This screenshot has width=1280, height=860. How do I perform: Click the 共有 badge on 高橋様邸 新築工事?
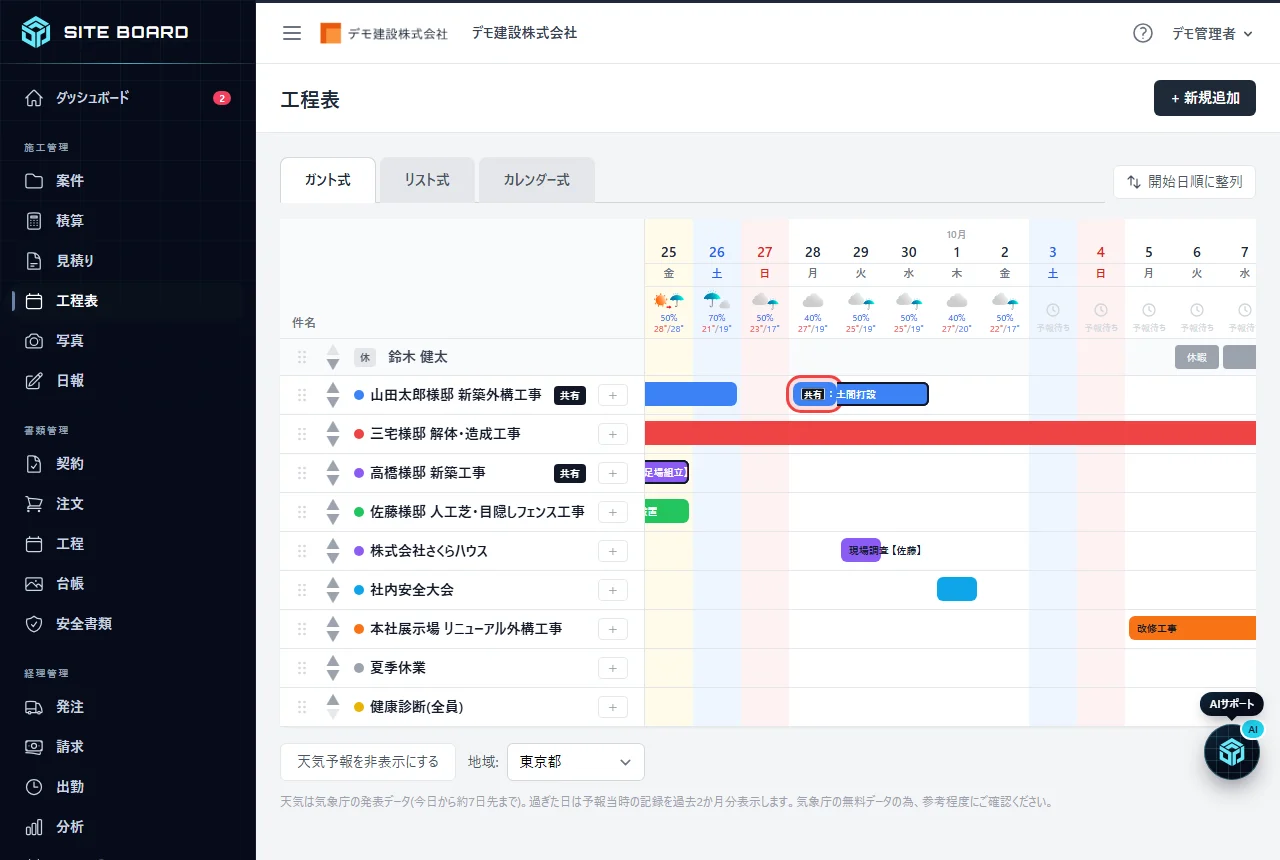[x=570, y=473]
